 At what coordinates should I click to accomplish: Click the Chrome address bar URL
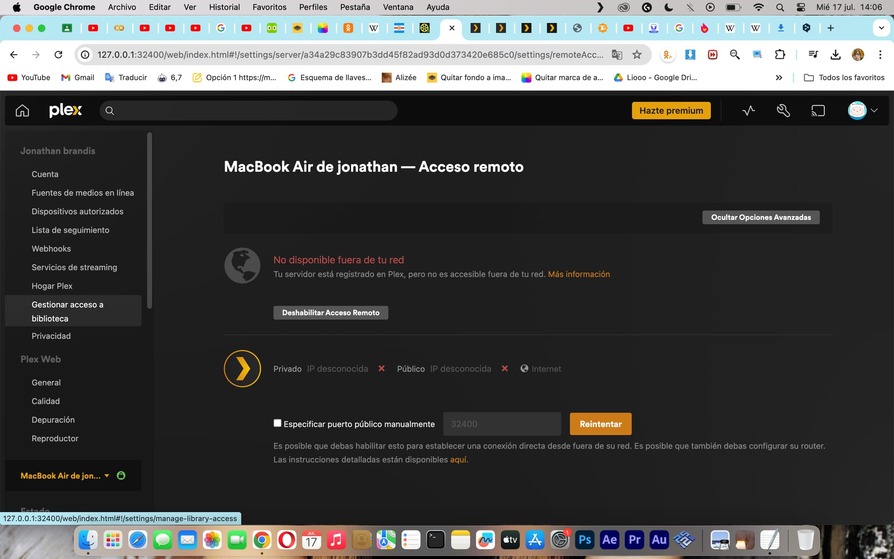350,55
